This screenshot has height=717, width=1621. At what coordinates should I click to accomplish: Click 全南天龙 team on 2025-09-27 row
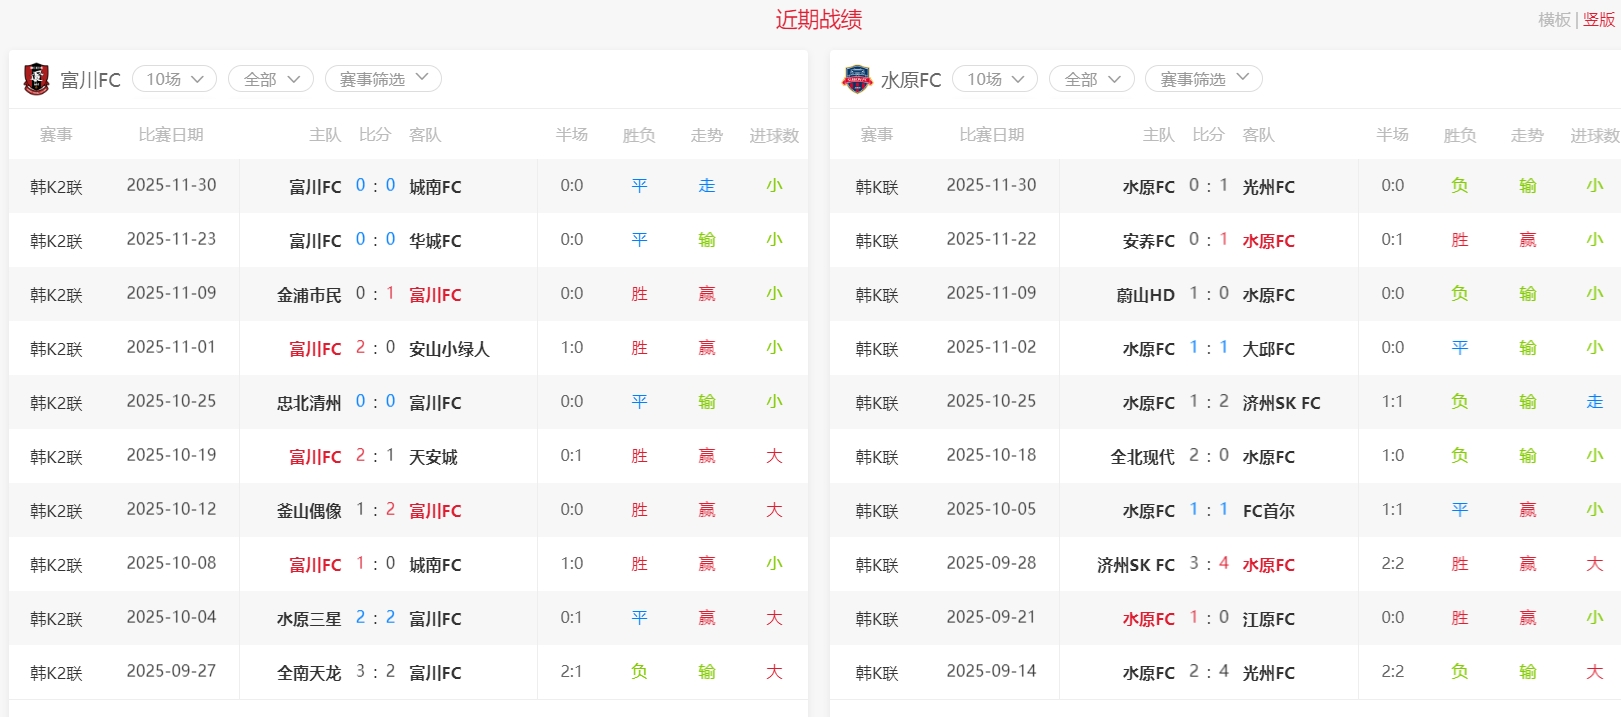[308, 673]
